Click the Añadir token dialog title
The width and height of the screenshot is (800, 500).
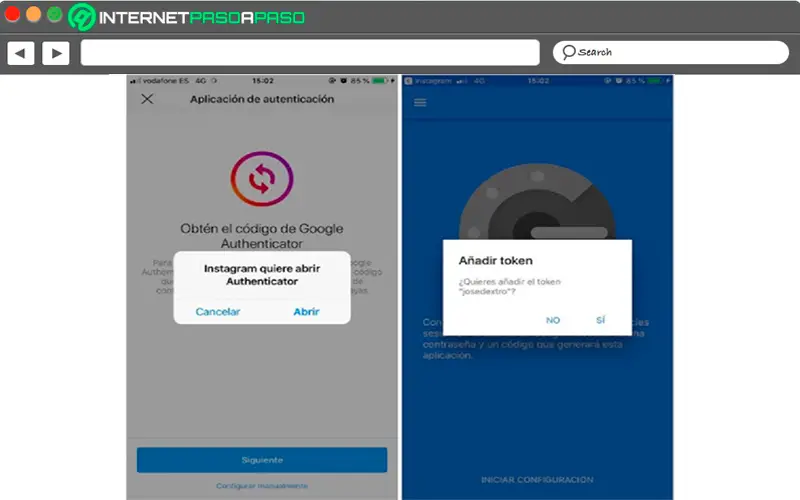(x=495, y=261)
